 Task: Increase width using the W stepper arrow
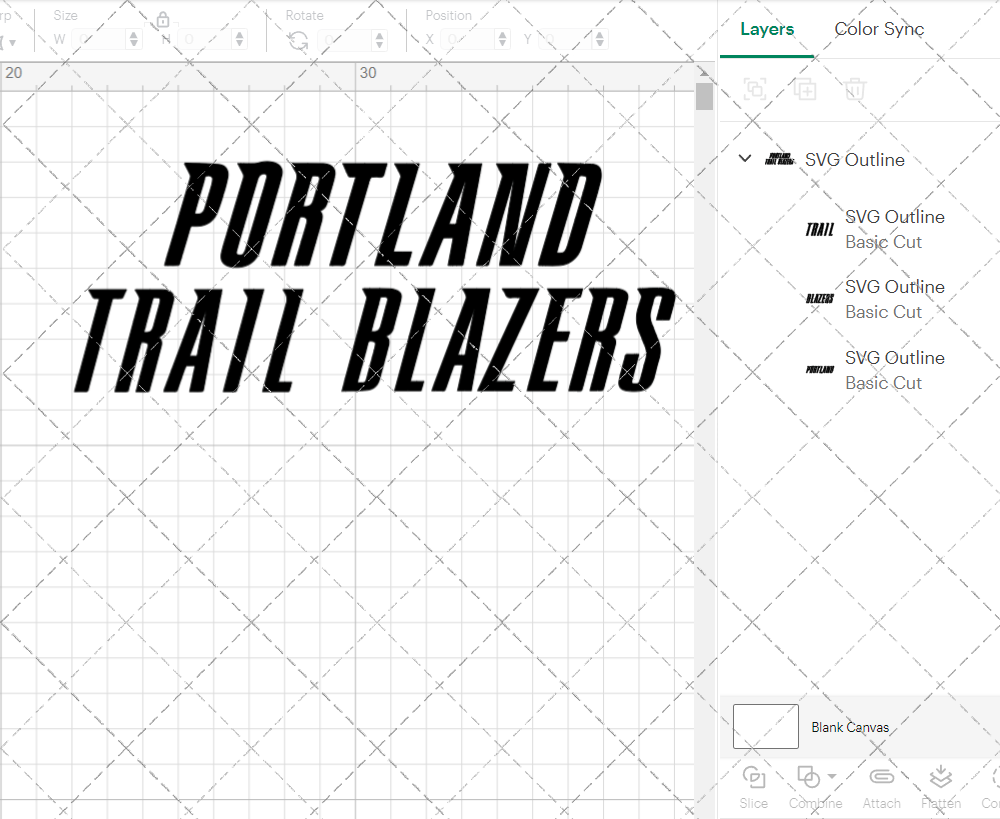136,34
